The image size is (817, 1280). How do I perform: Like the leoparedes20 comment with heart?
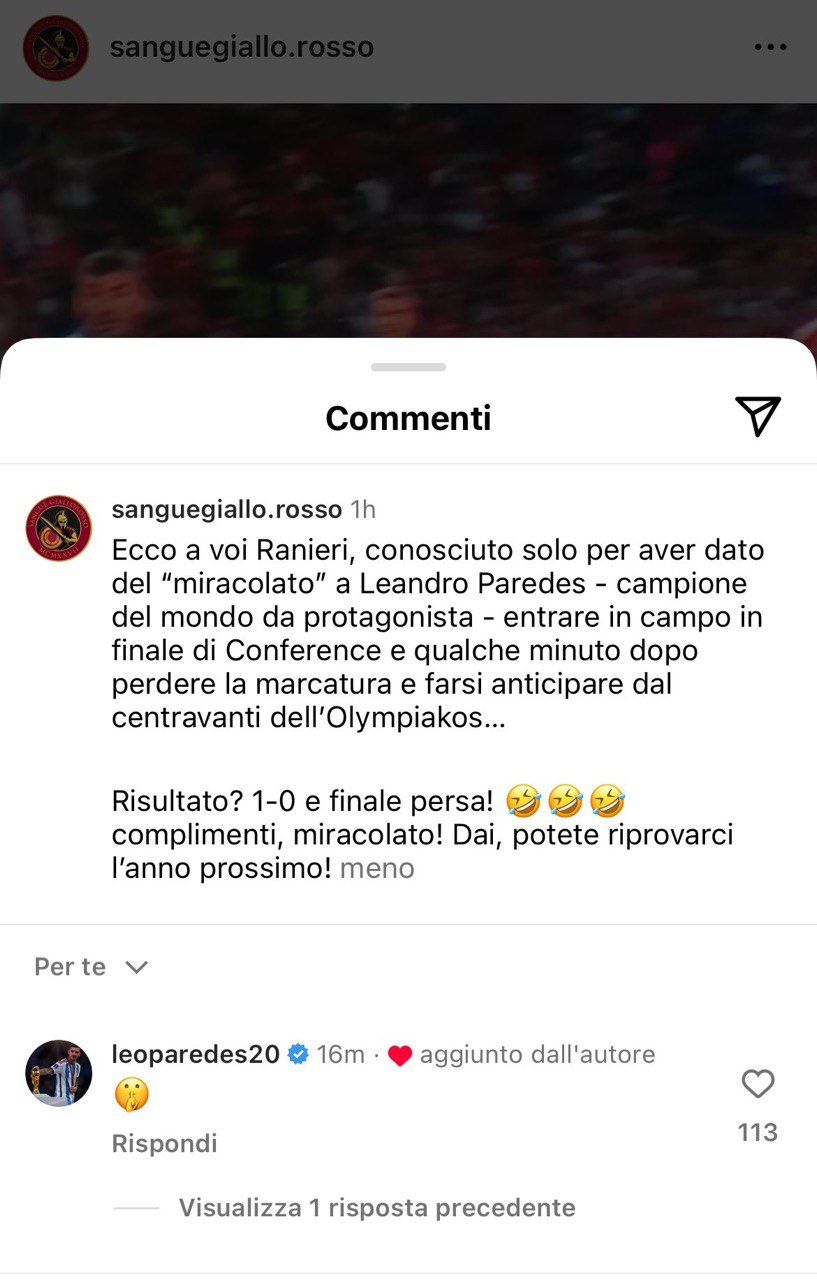pyautogui.click(x=758, y=1084)
